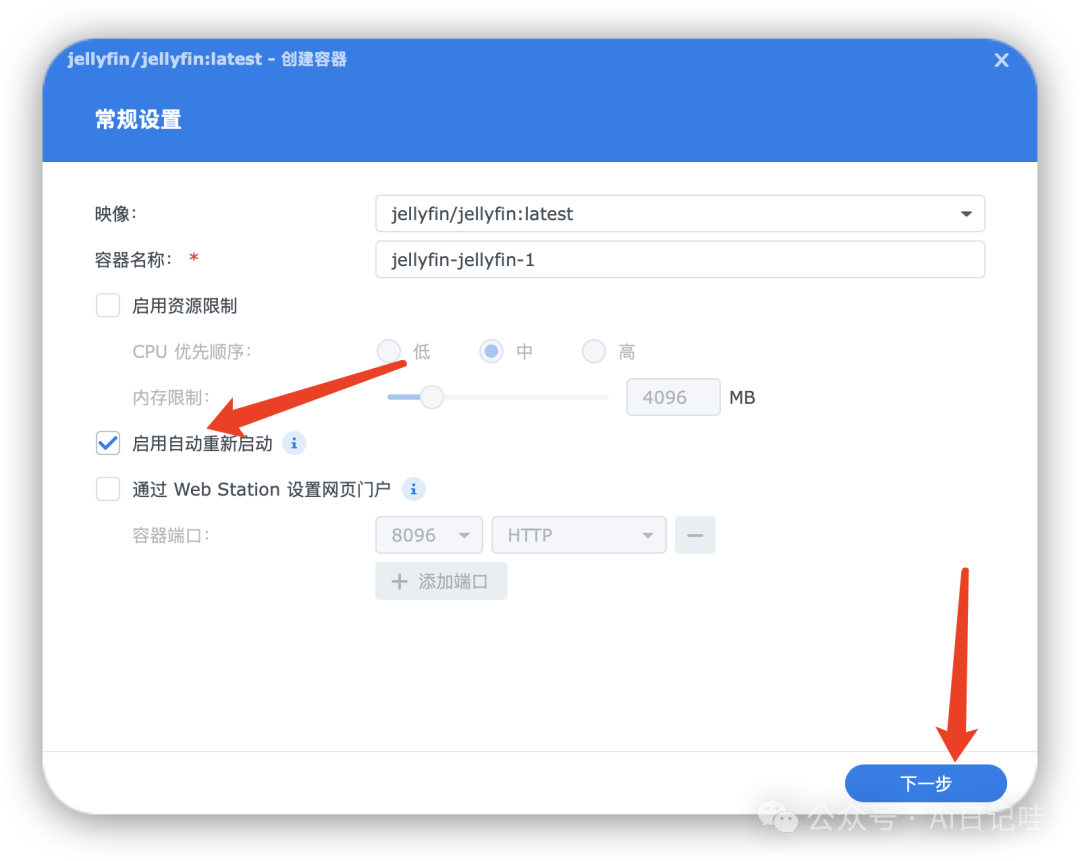1080x861 pixels.
Task: Click the 内存限制 label
Action: pos(172,397)
